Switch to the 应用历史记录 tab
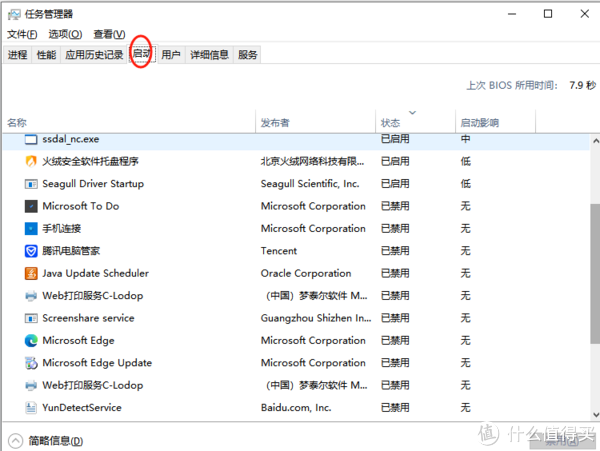 tap(94, 55)
